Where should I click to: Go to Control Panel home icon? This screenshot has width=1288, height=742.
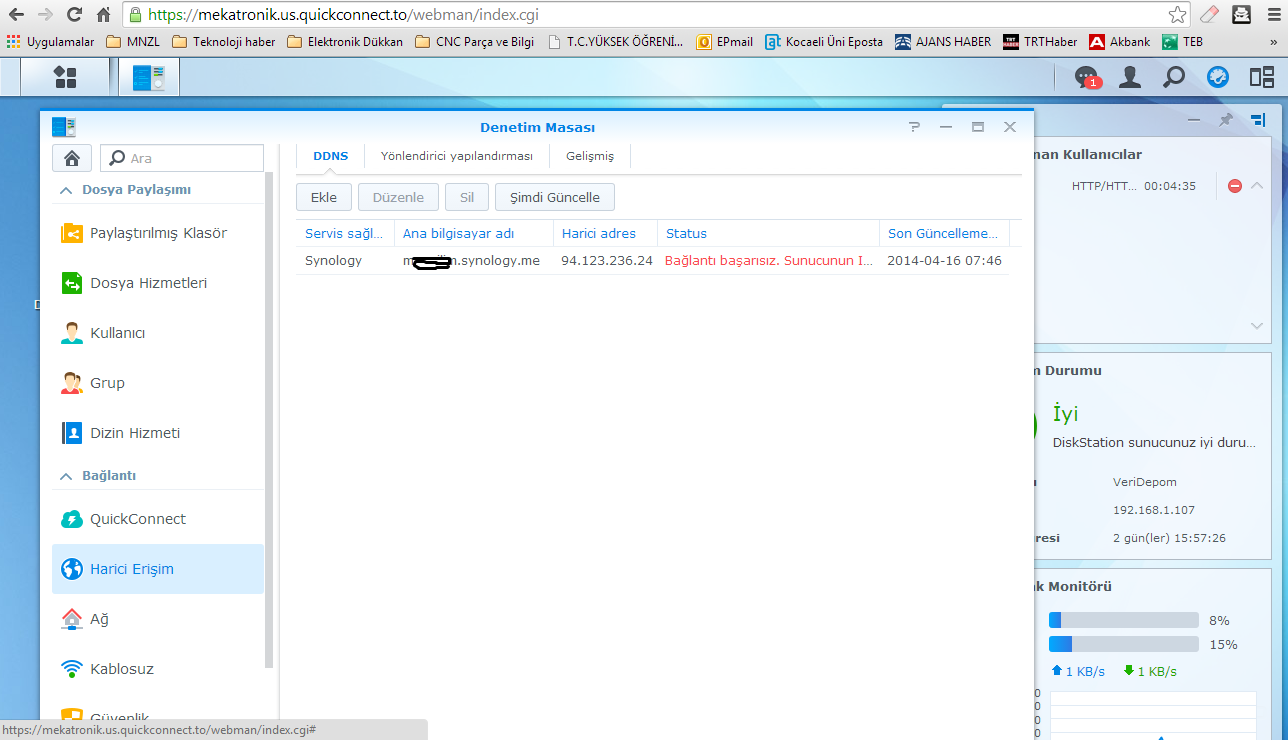tap(72, 158)
